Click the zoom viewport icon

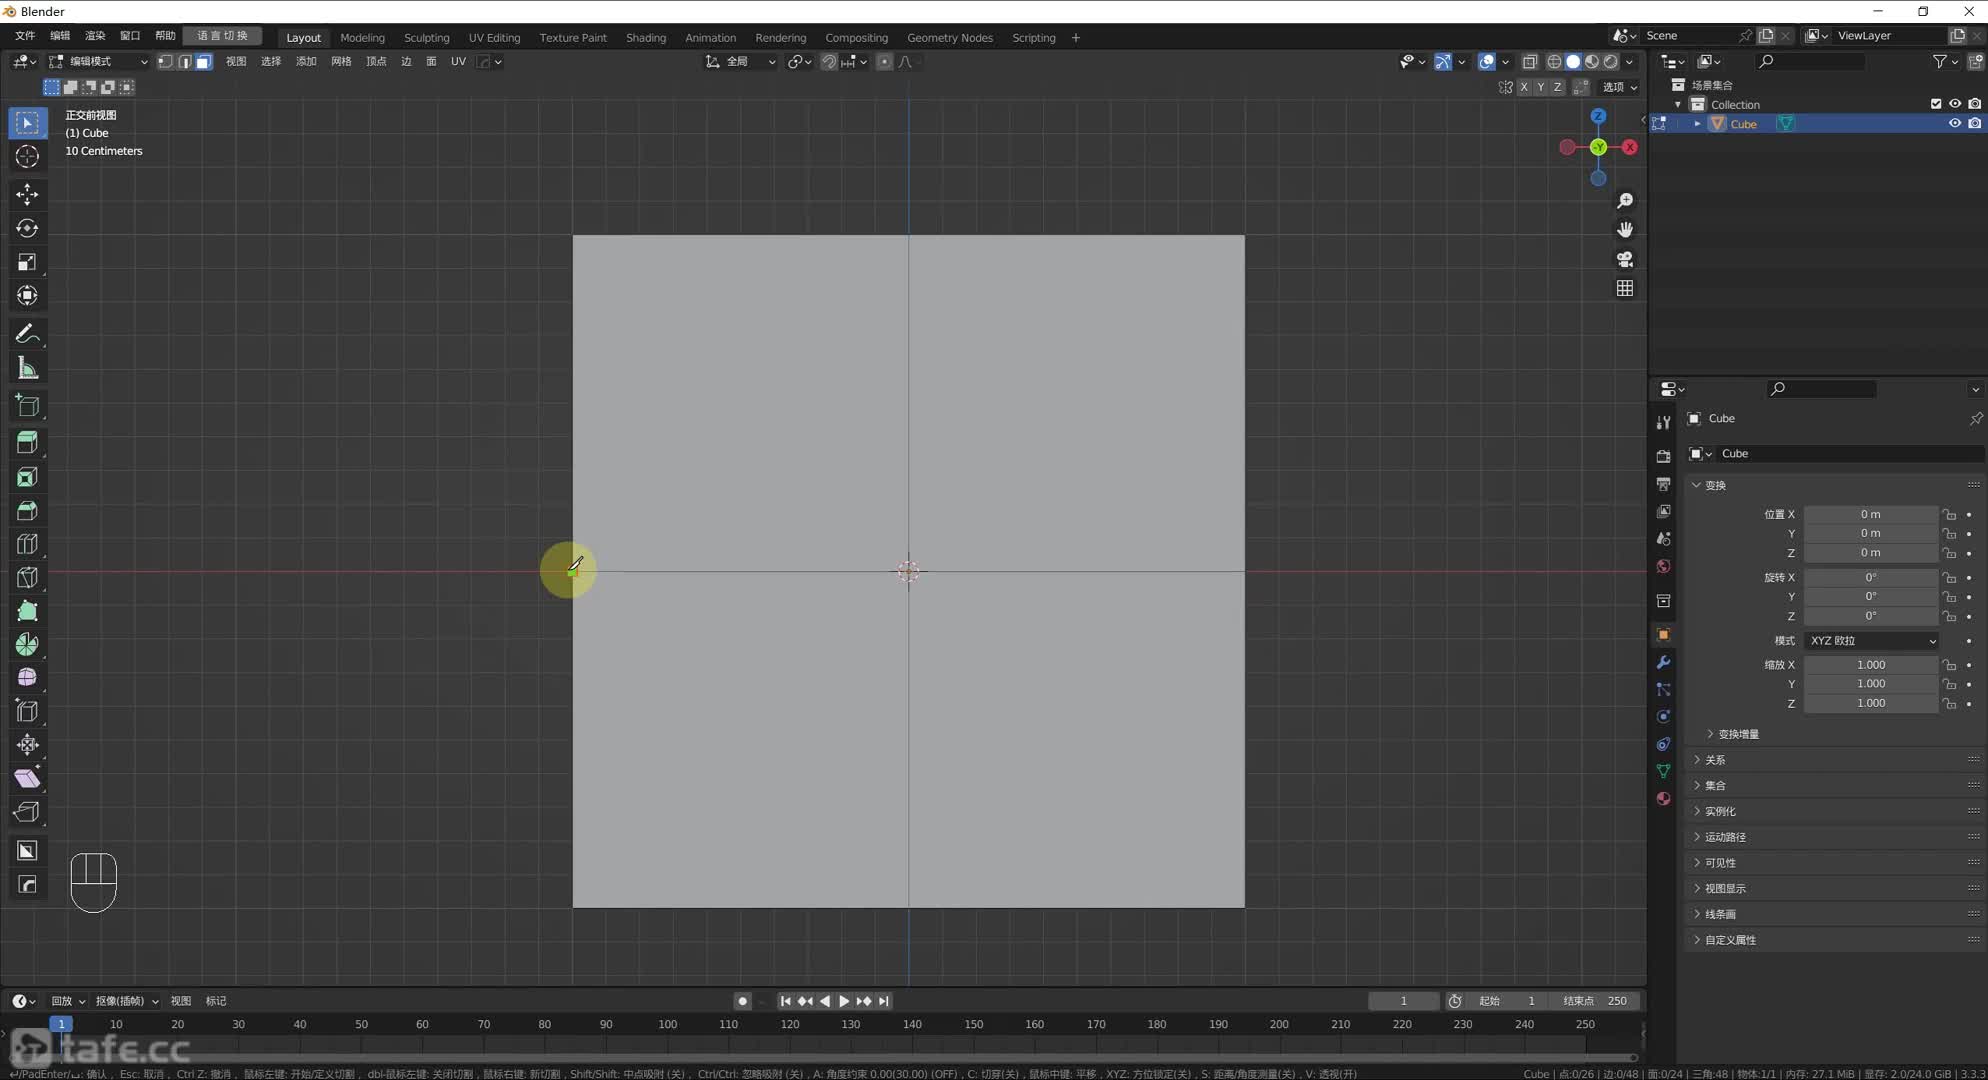(1625, 201)
